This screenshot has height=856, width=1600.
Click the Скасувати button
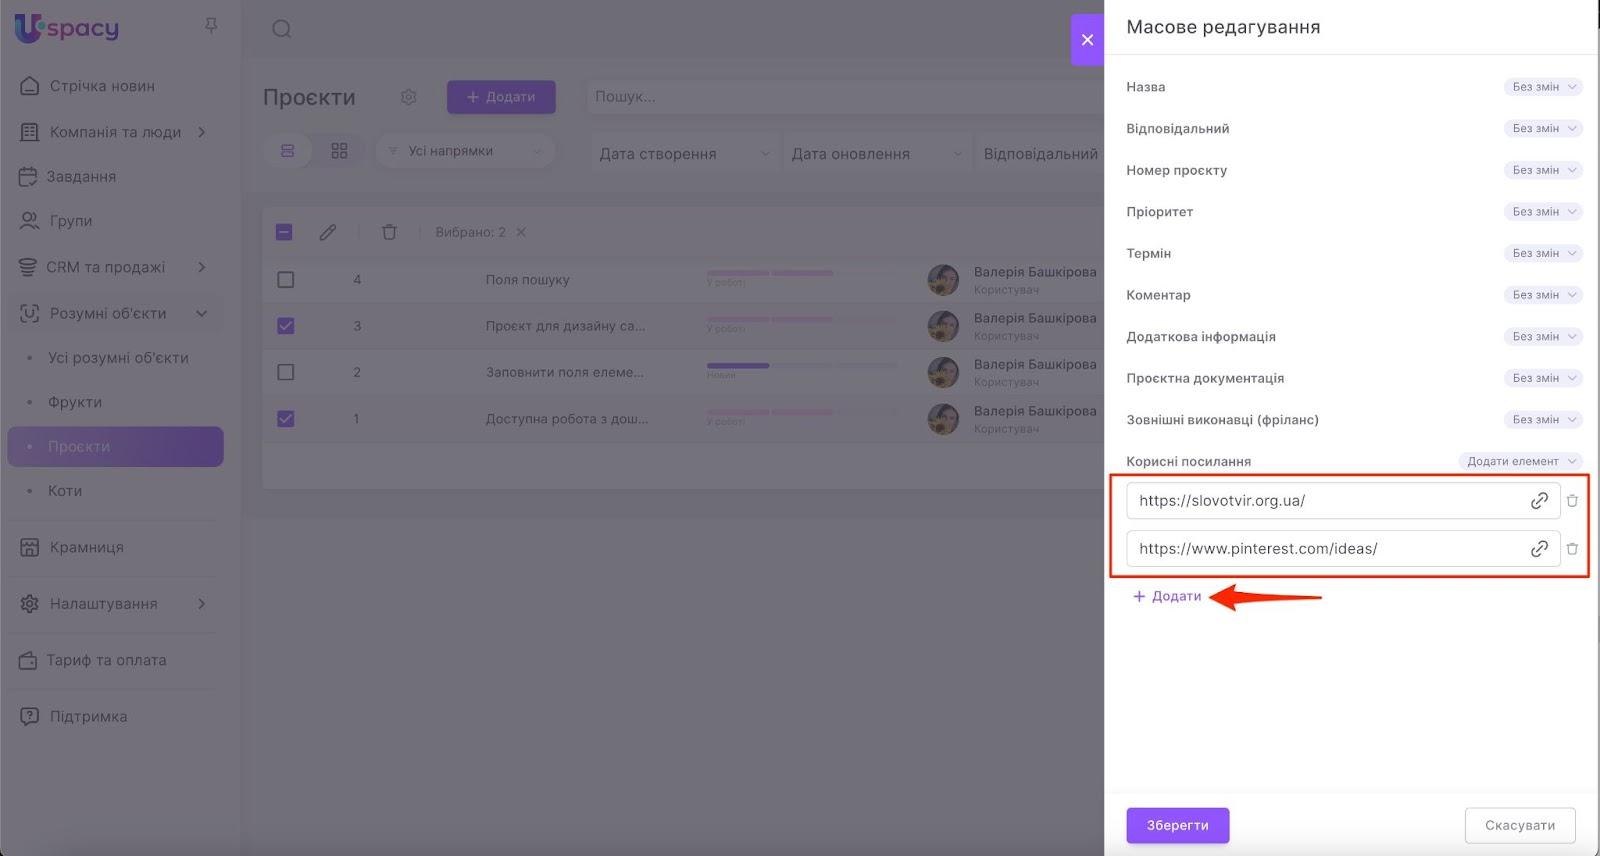[x=1520, y=825]
